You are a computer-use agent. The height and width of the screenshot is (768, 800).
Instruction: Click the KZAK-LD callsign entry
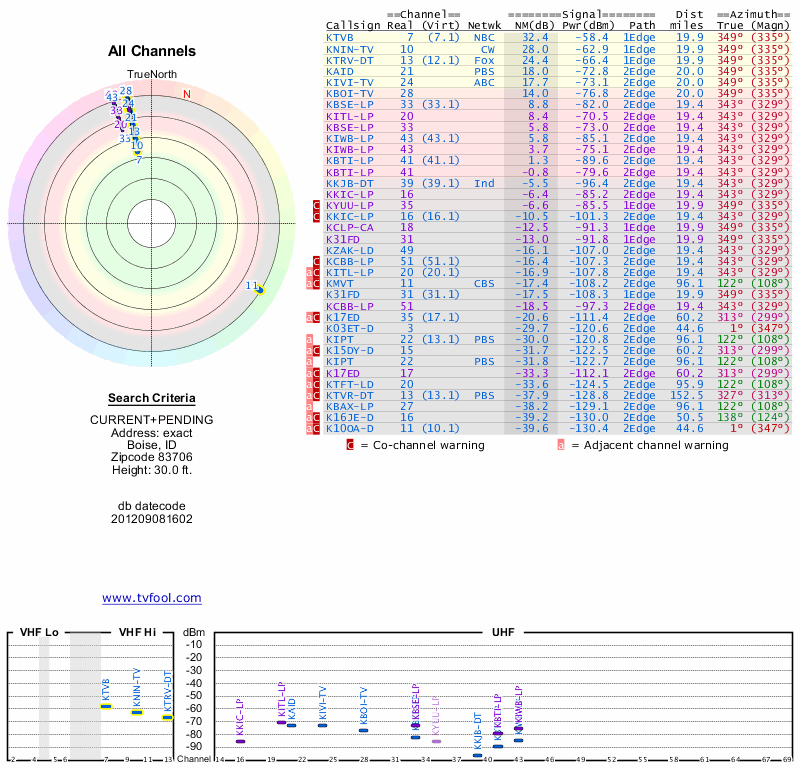tap(350, 250)
